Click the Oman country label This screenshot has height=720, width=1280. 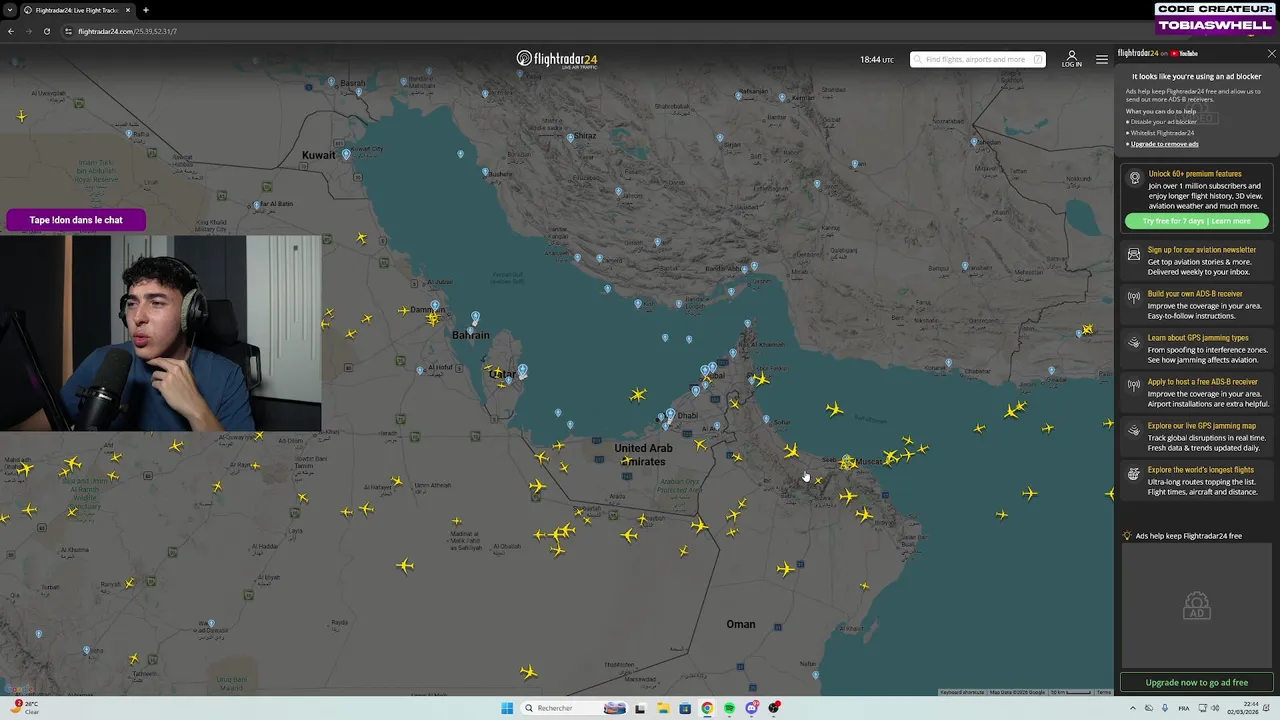click(741, 624)
